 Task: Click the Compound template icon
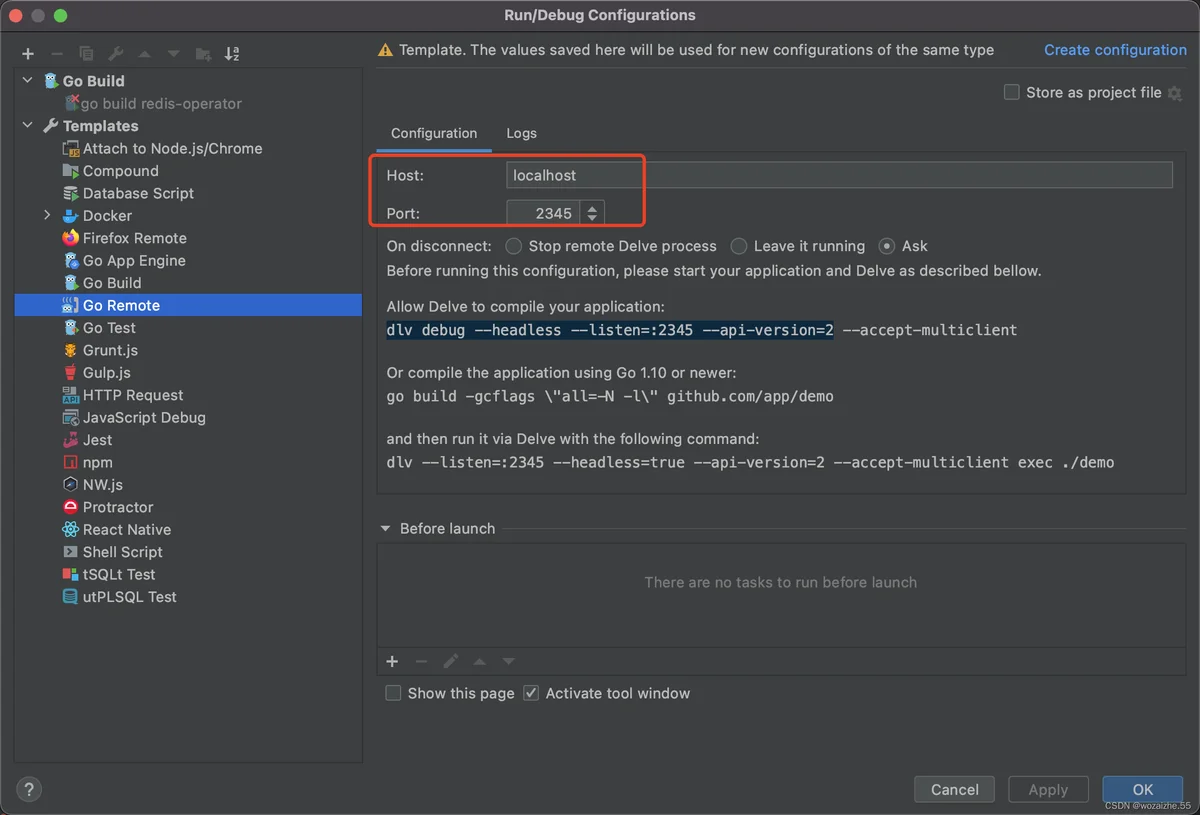click(x=70, y=171)
